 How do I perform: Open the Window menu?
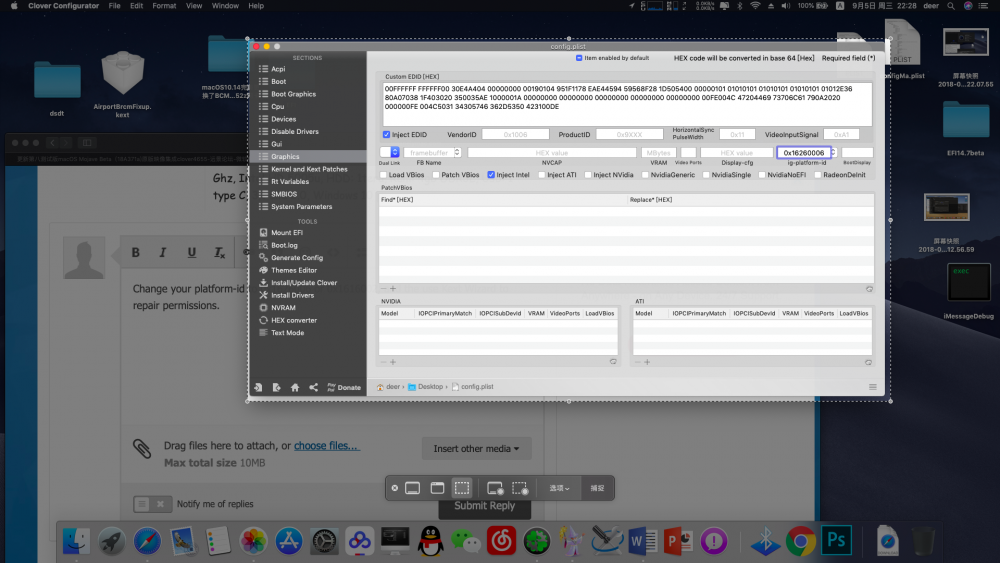[x=225, y=6]
